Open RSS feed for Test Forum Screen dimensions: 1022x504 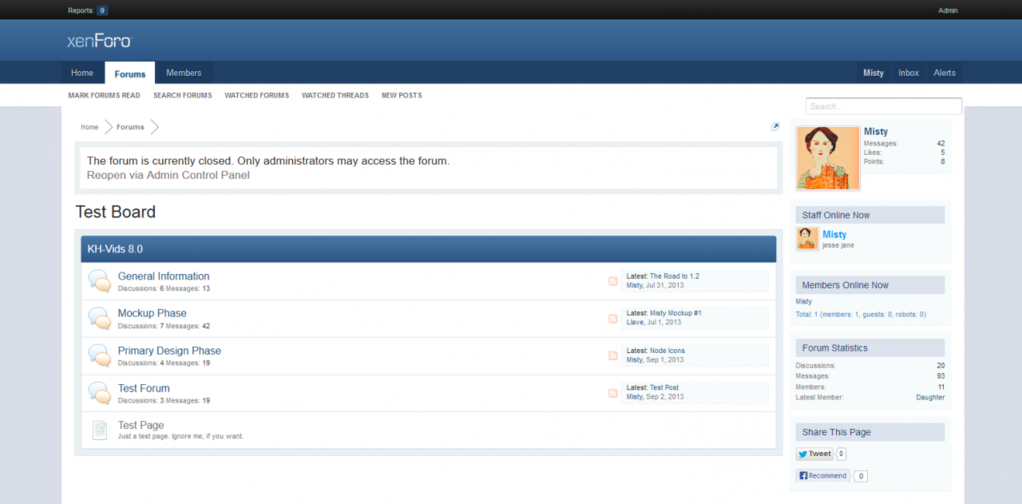(613, 393)
